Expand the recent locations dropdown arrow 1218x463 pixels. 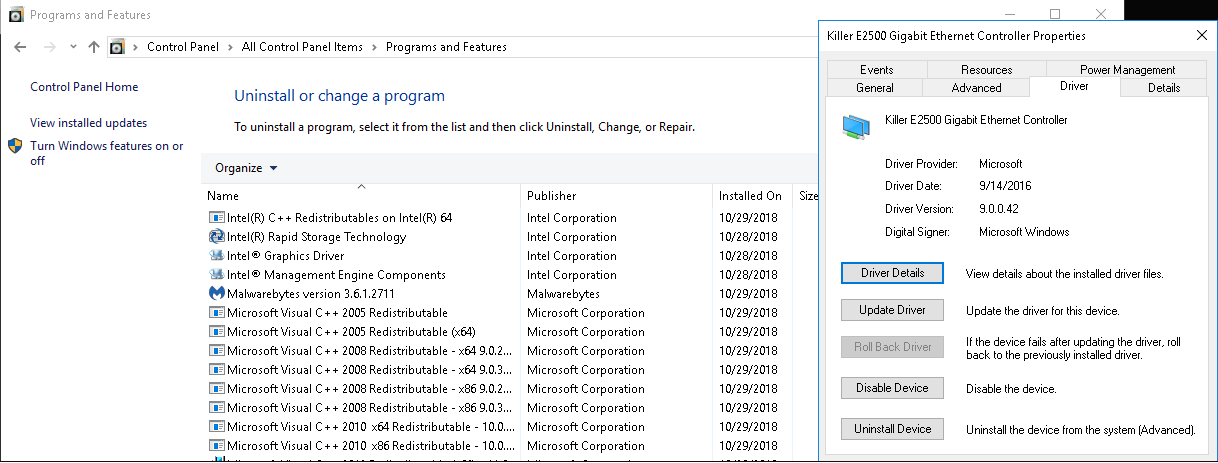[x=73, y=47]
